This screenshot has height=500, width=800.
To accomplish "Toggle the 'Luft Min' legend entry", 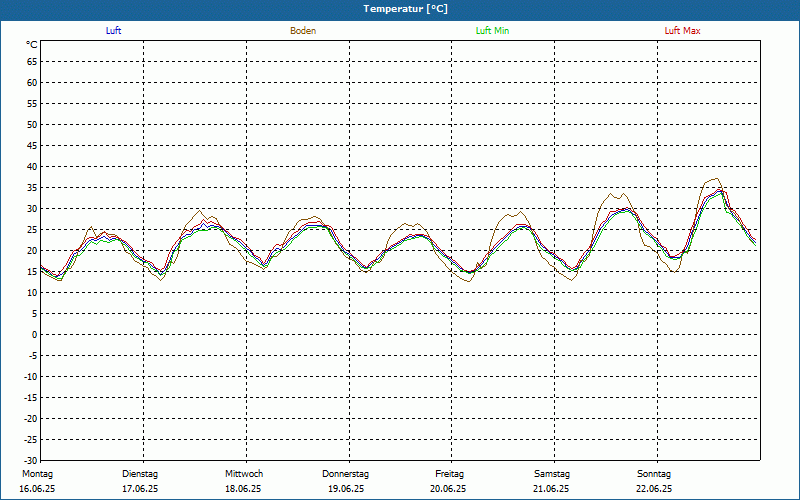I will click(x=492, y=31).
